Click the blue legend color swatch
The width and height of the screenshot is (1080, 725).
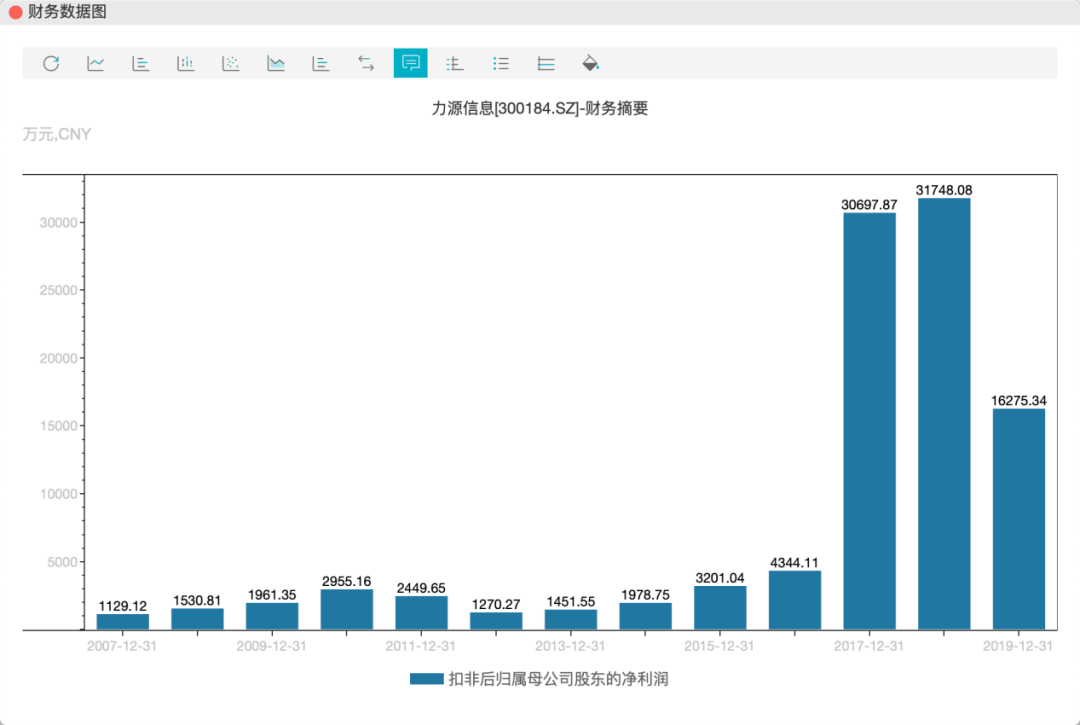tap(426, 679)
